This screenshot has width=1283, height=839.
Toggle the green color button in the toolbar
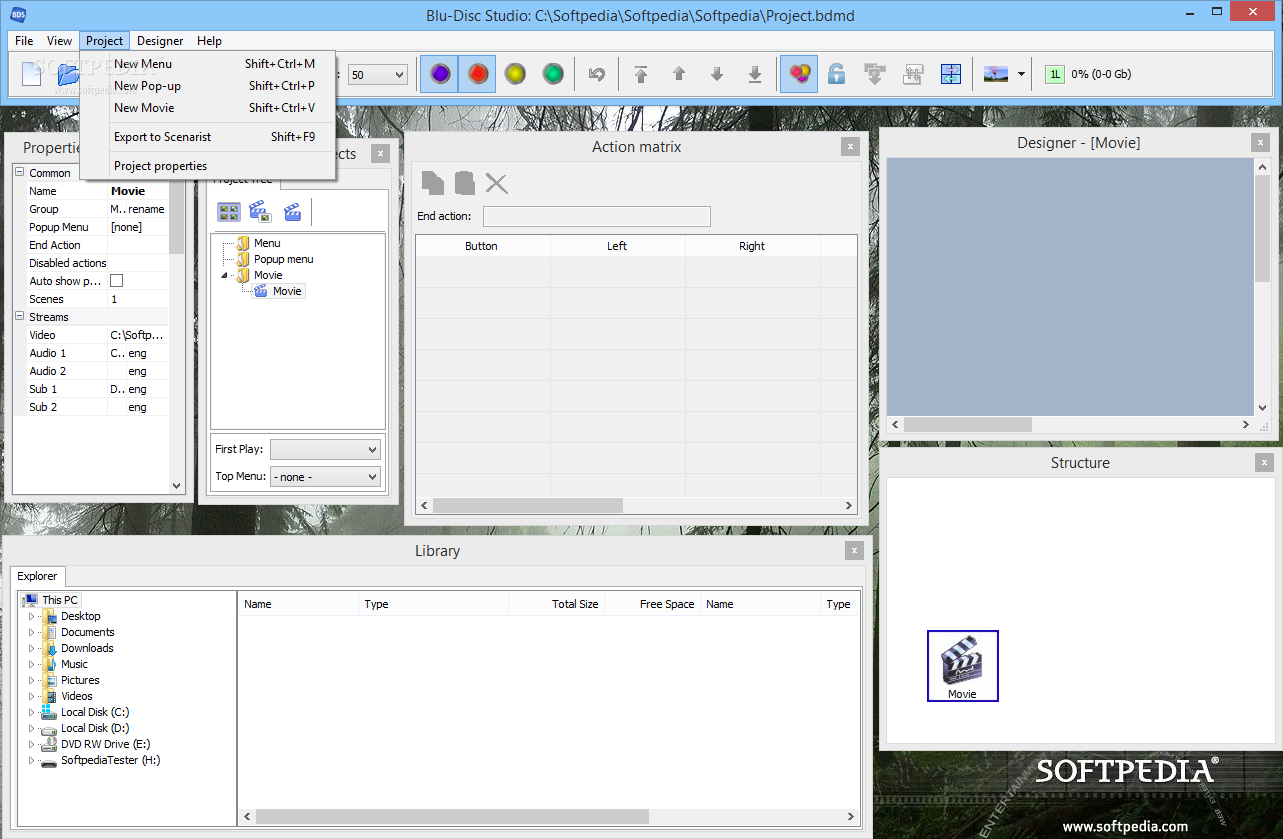pyautogui.click(x=553, y=74)
